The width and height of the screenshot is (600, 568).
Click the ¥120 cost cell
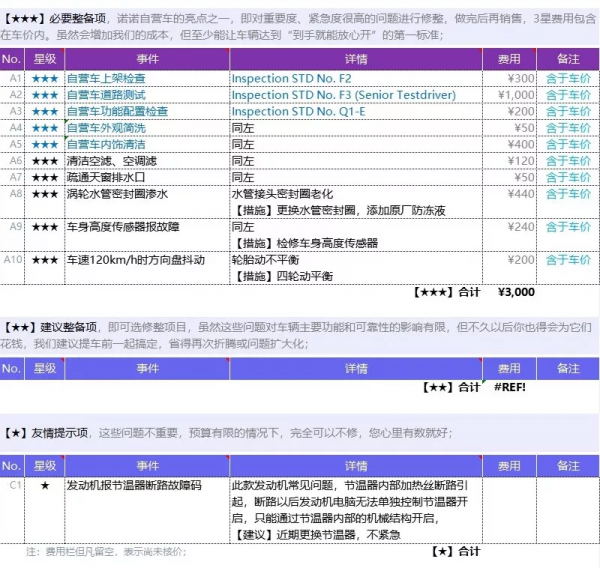[x=509, y=161]
